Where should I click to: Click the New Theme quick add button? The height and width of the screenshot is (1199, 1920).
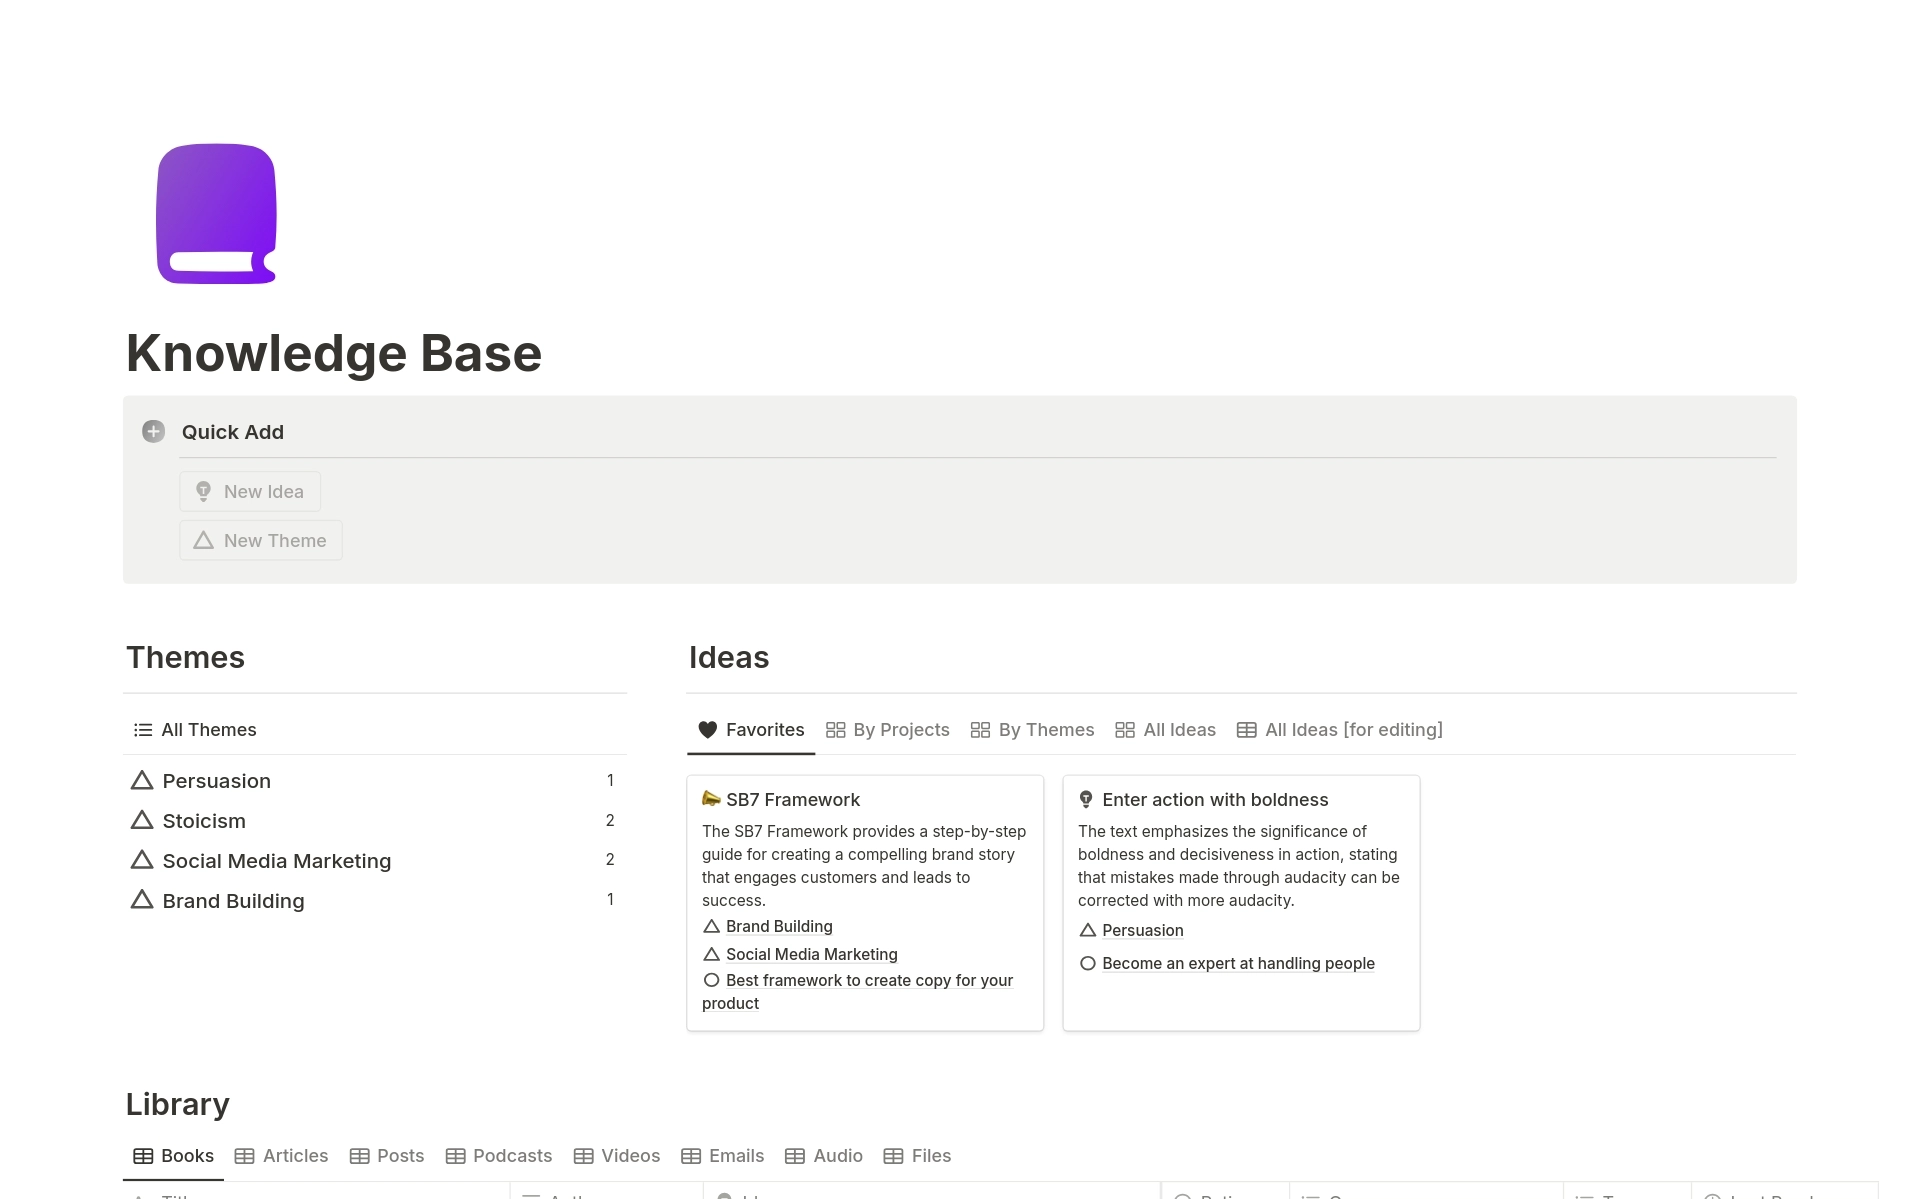coord(261,540)
